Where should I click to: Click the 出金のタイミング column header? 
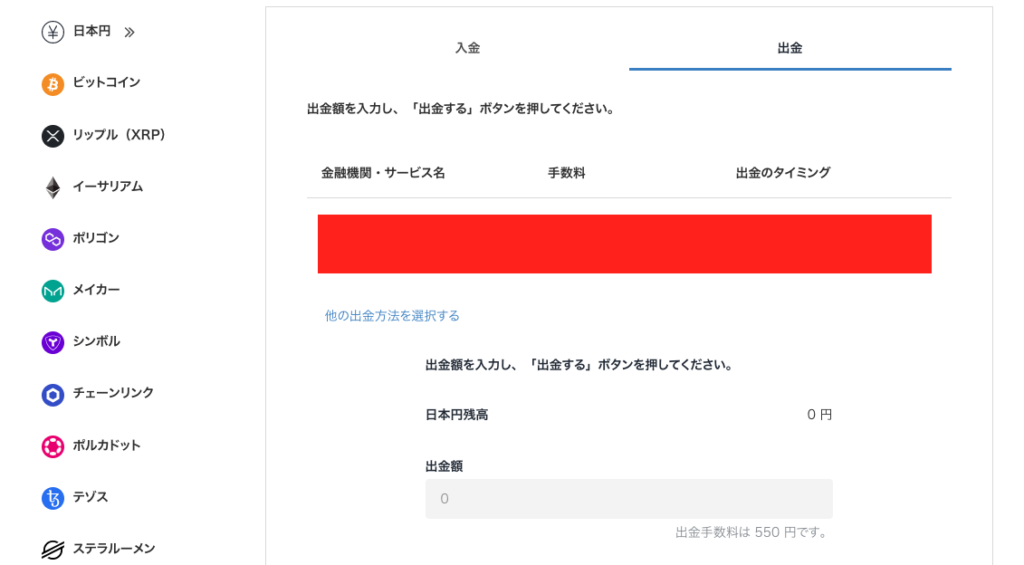(x=783, y=173)
